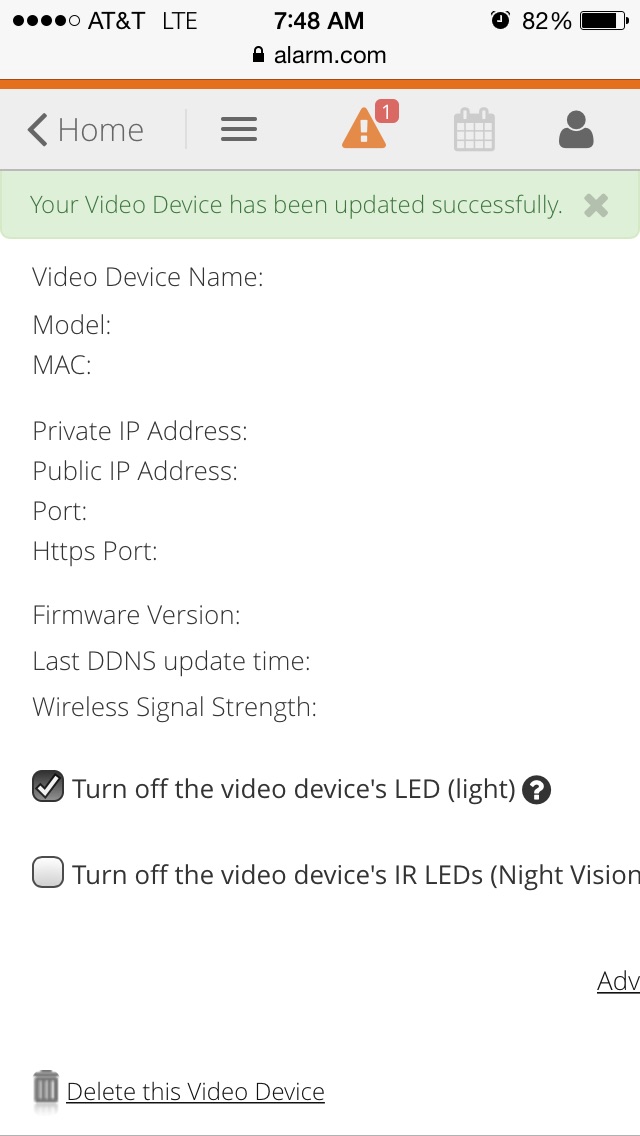Tap the battery indicator in status bar
Screen dimensions: 640x1136
pyautogui.click(x=604, y=21)
